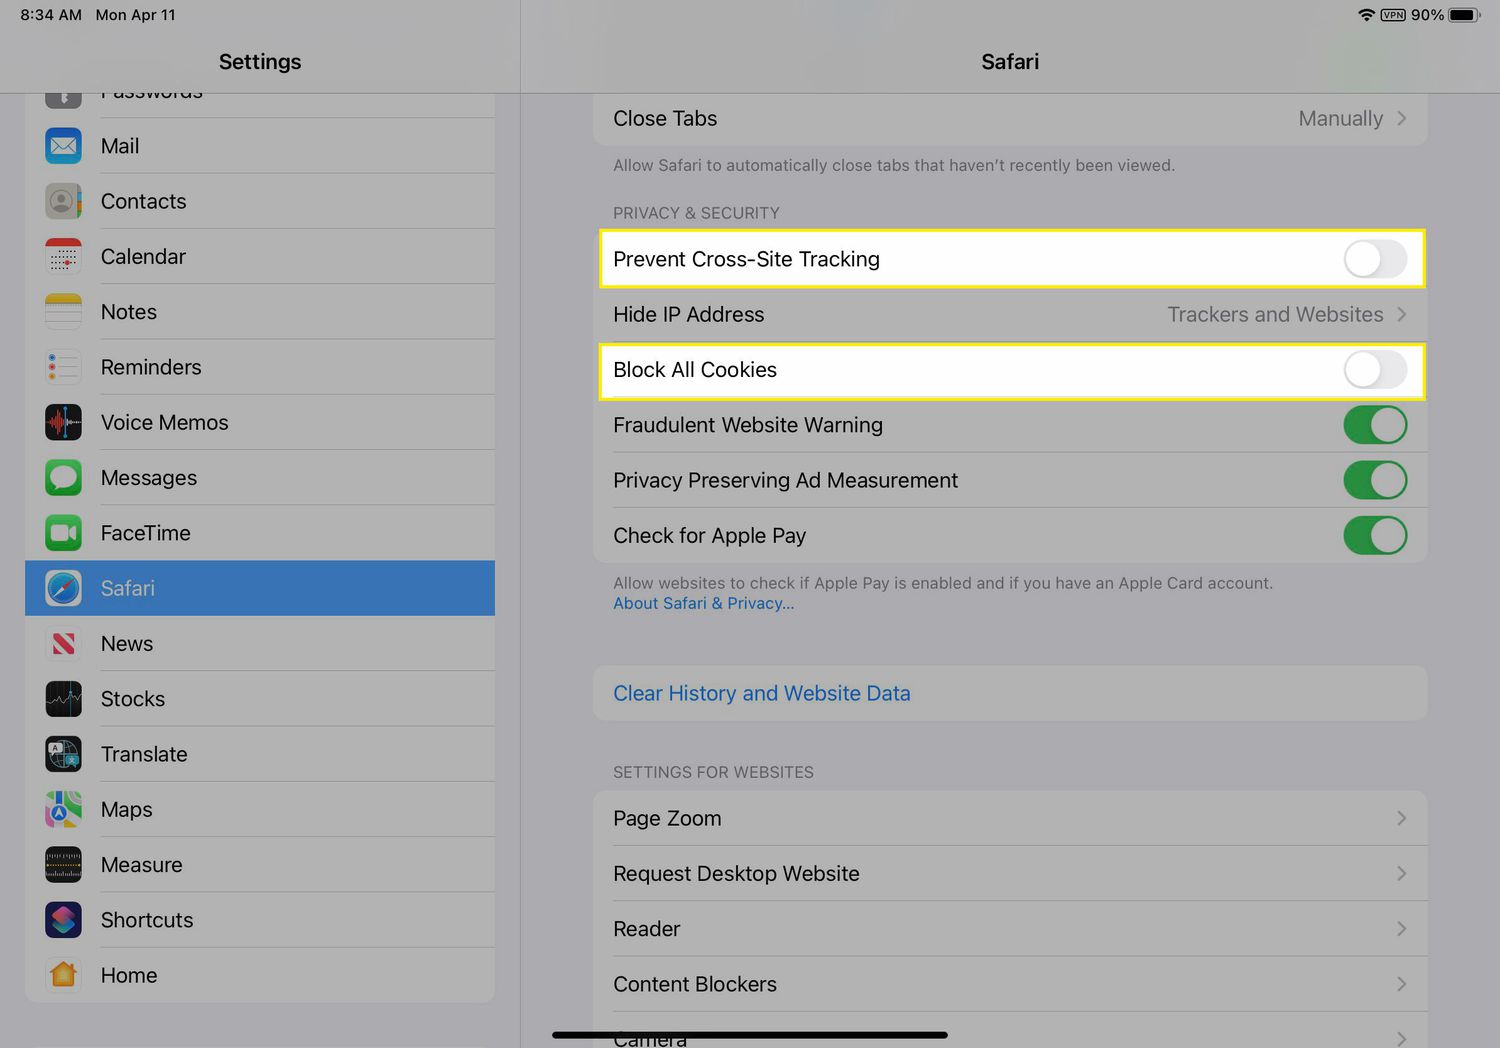Tap the Hide IP Address label
This screenshot has height=1048, width=1500.
coord(688,314)
